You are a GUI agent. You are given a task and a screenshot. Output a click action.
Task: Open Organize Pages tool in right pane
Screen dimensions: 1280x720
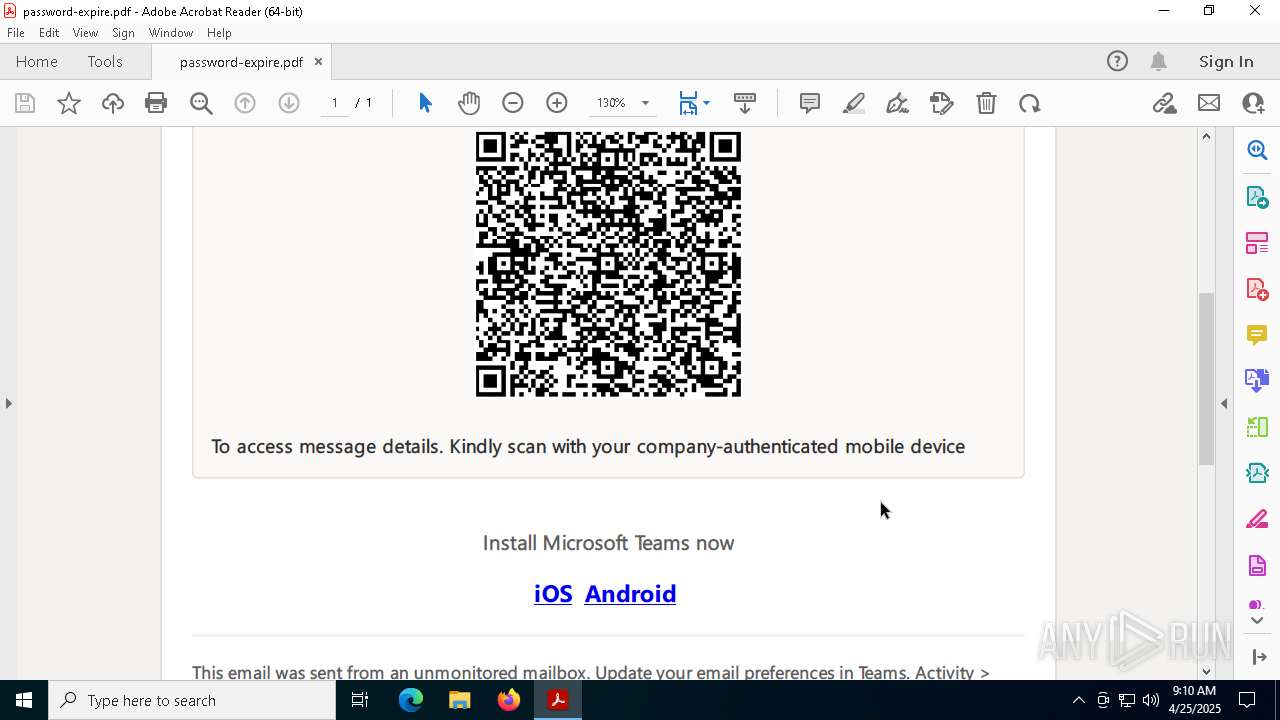1257,243
